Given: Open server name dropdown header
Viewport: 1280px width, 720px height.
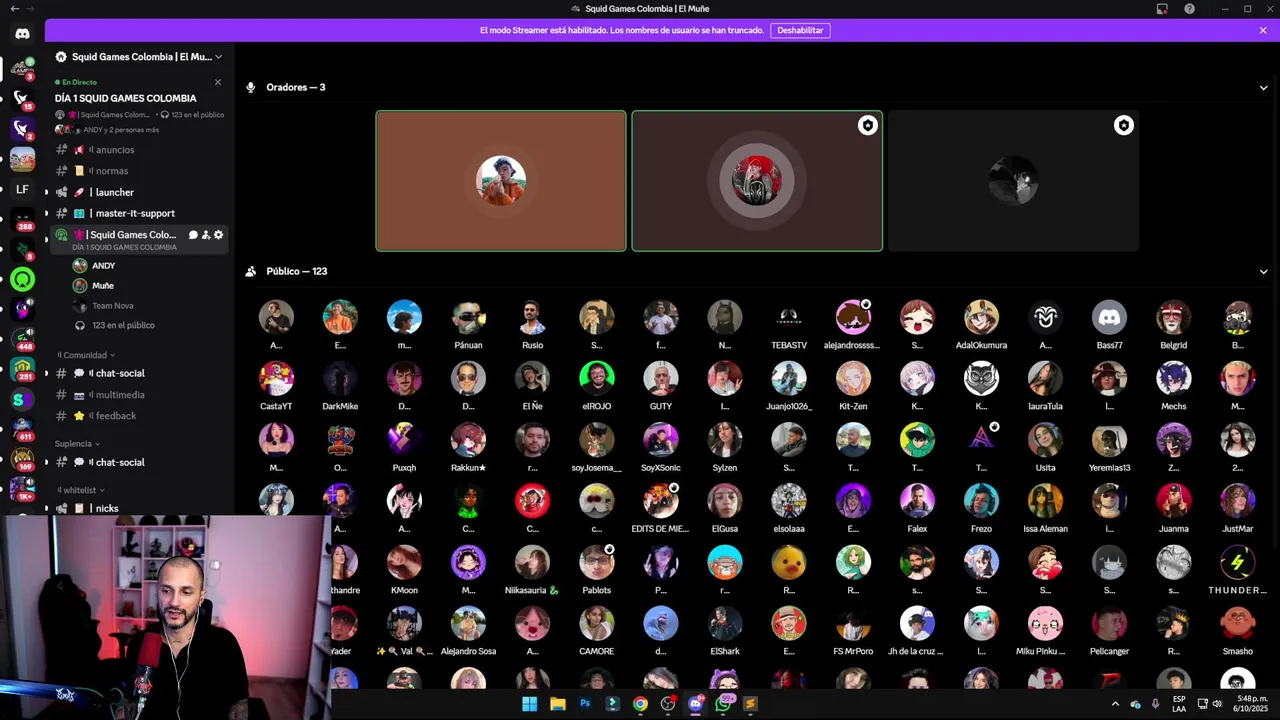Looking at the screenshot, I should 140,57.
